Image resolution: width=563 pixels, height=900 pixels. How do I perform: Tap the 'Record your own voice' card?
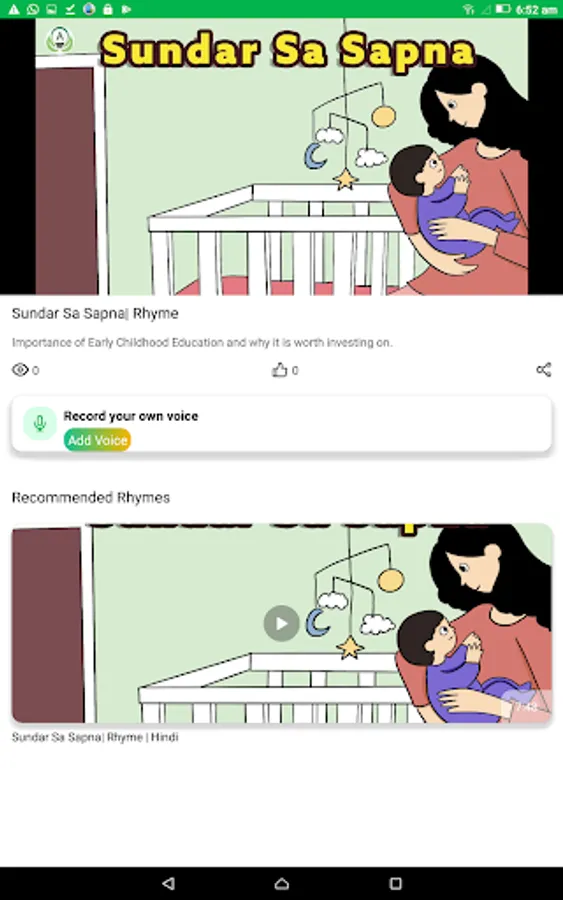[281, 425]
